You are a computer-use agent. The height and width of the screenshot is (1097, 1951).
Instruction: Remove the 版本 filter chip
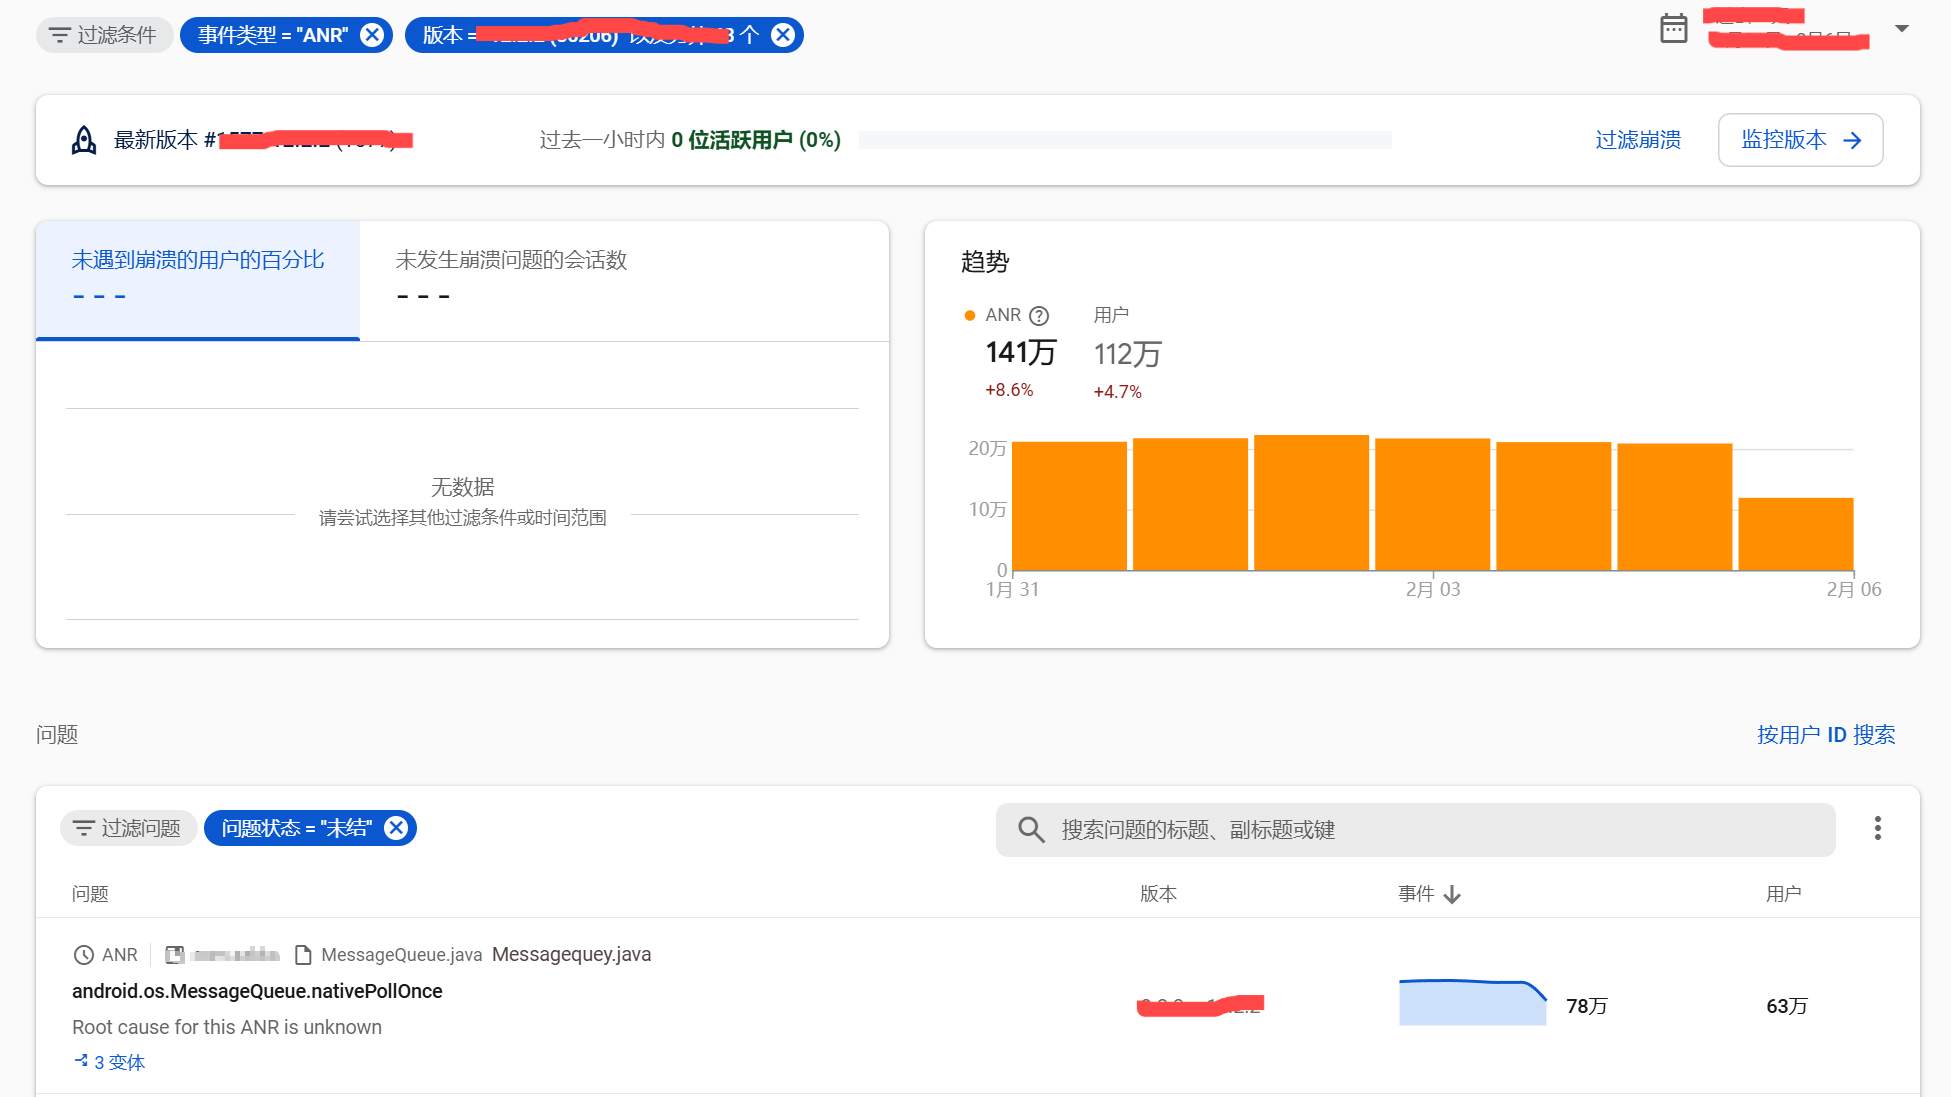783,35
